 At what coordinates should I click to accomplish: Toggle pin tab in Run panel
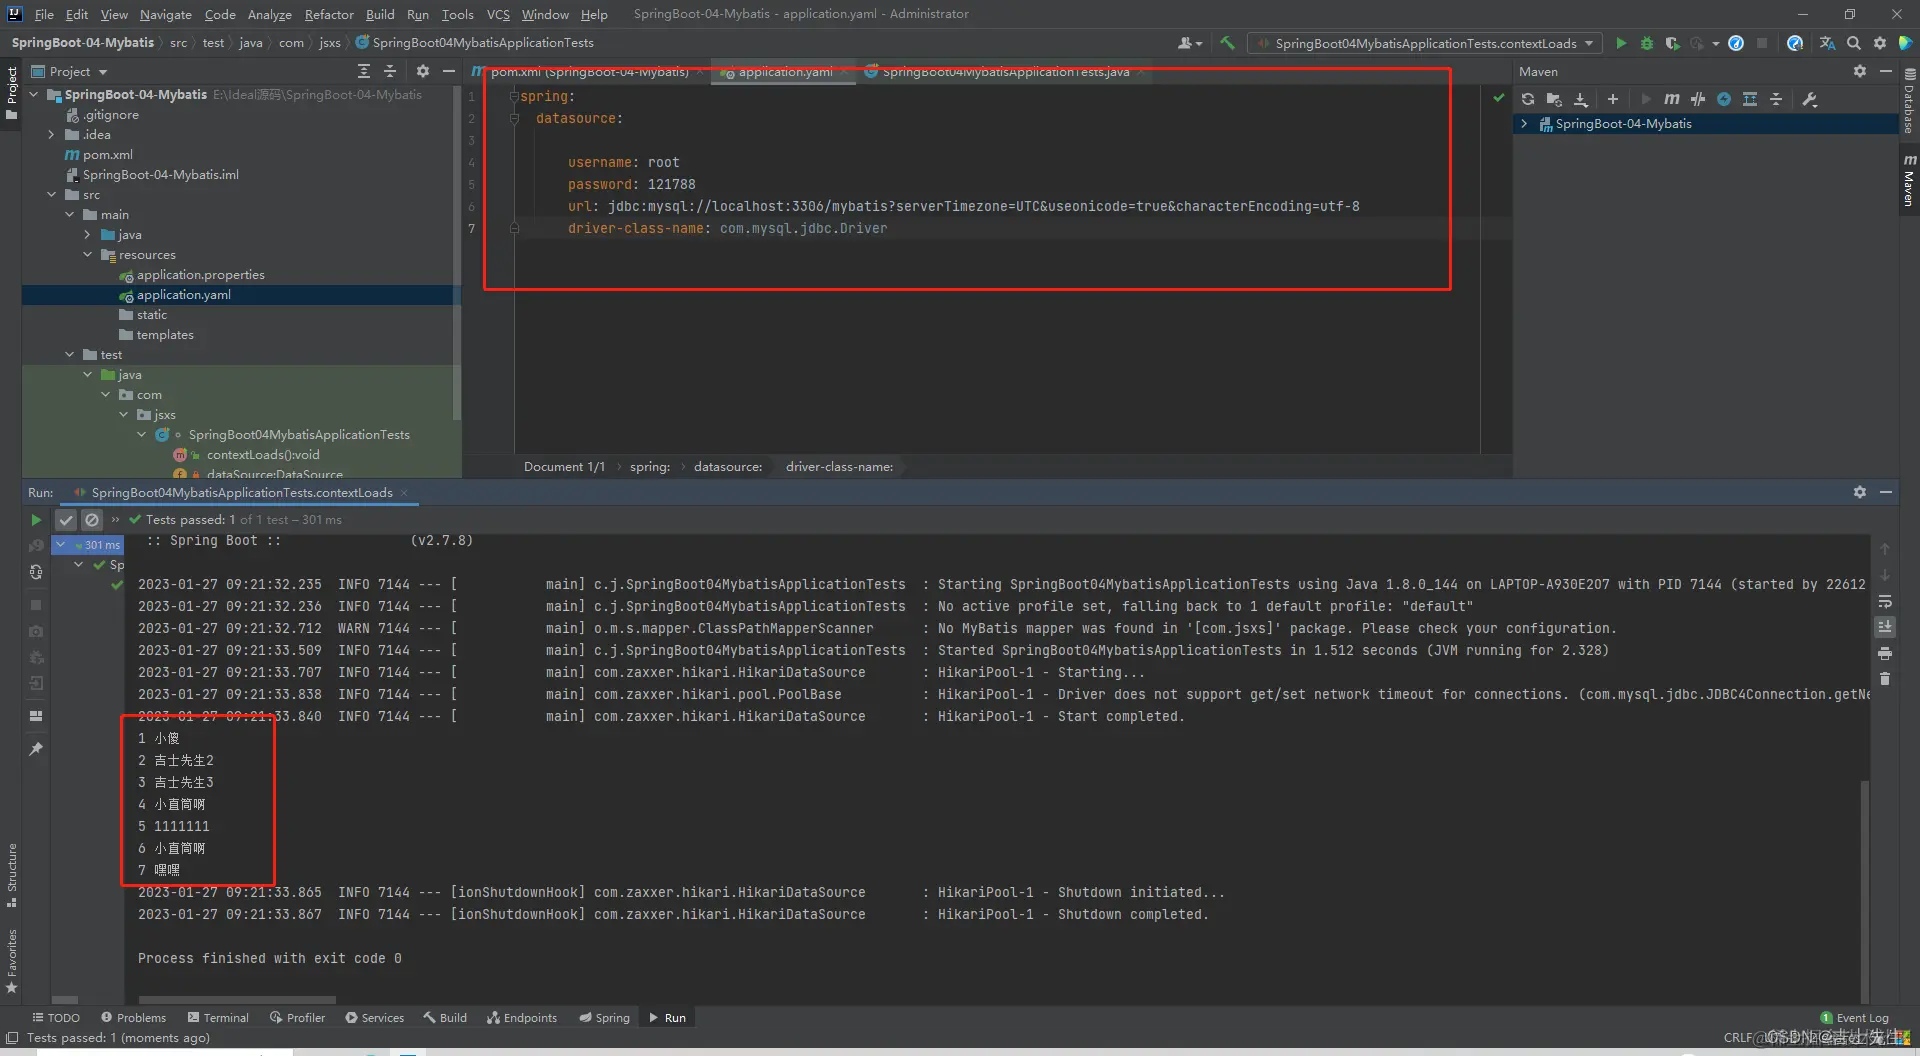tap(36, 749)
